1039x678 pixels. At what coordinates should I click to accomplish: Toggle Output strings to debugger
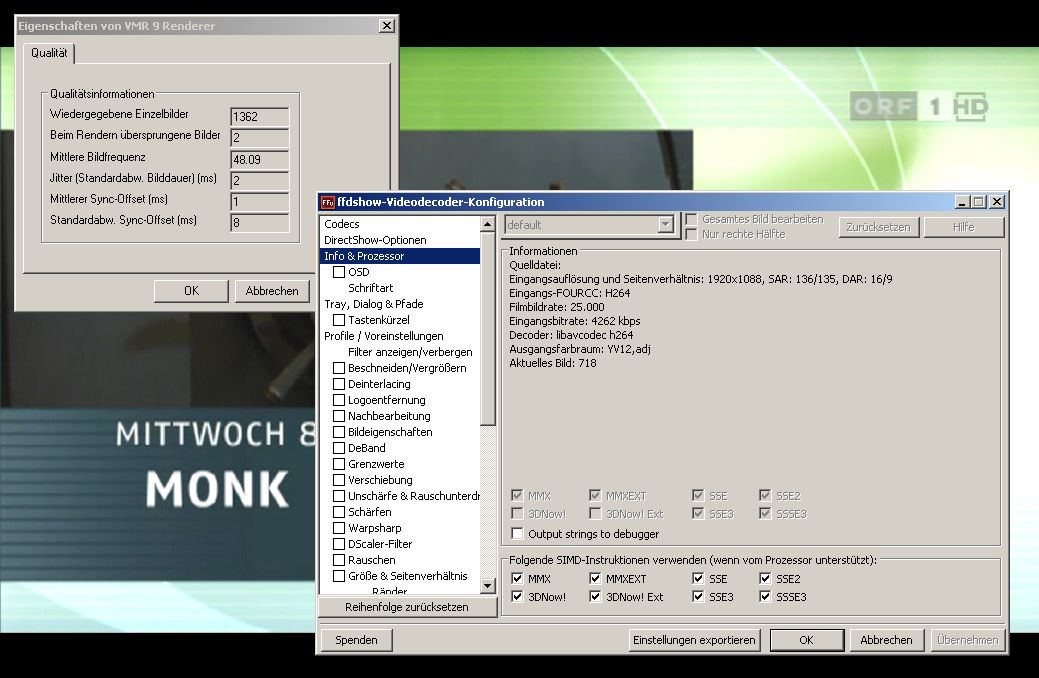[x=517, y=534]
